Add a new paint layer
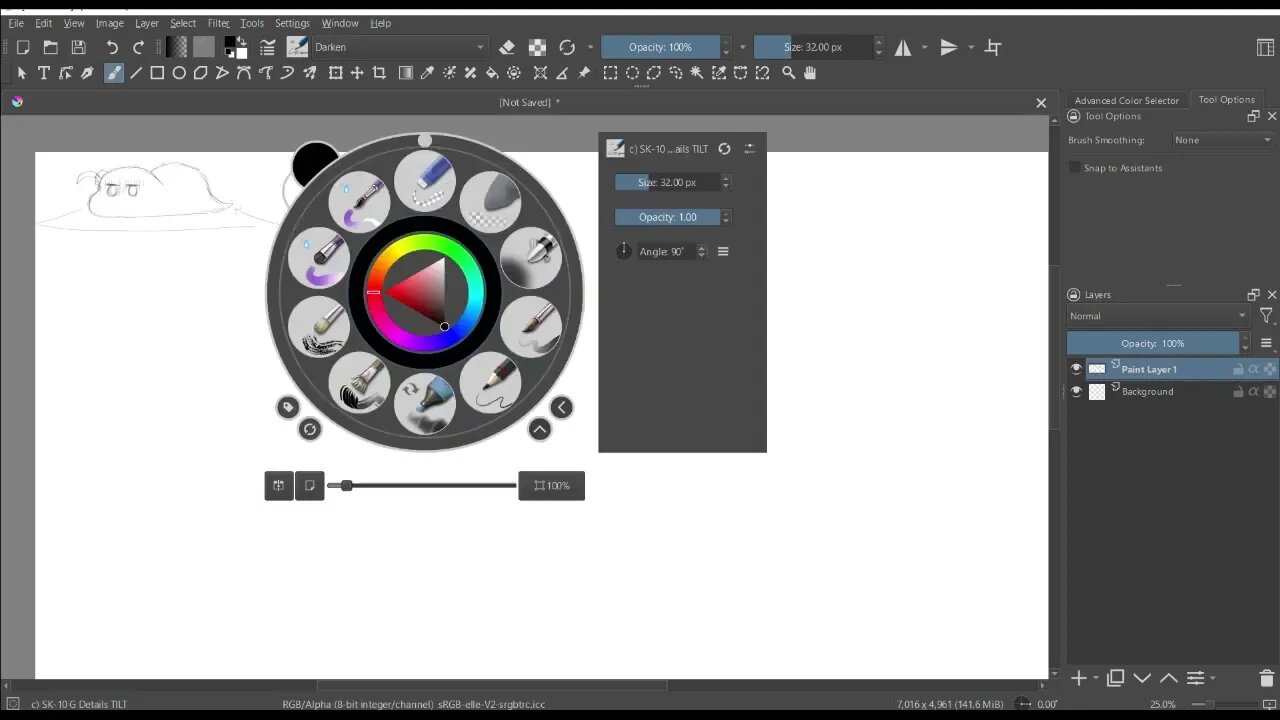1280x720 pixels. [1079, 679]
